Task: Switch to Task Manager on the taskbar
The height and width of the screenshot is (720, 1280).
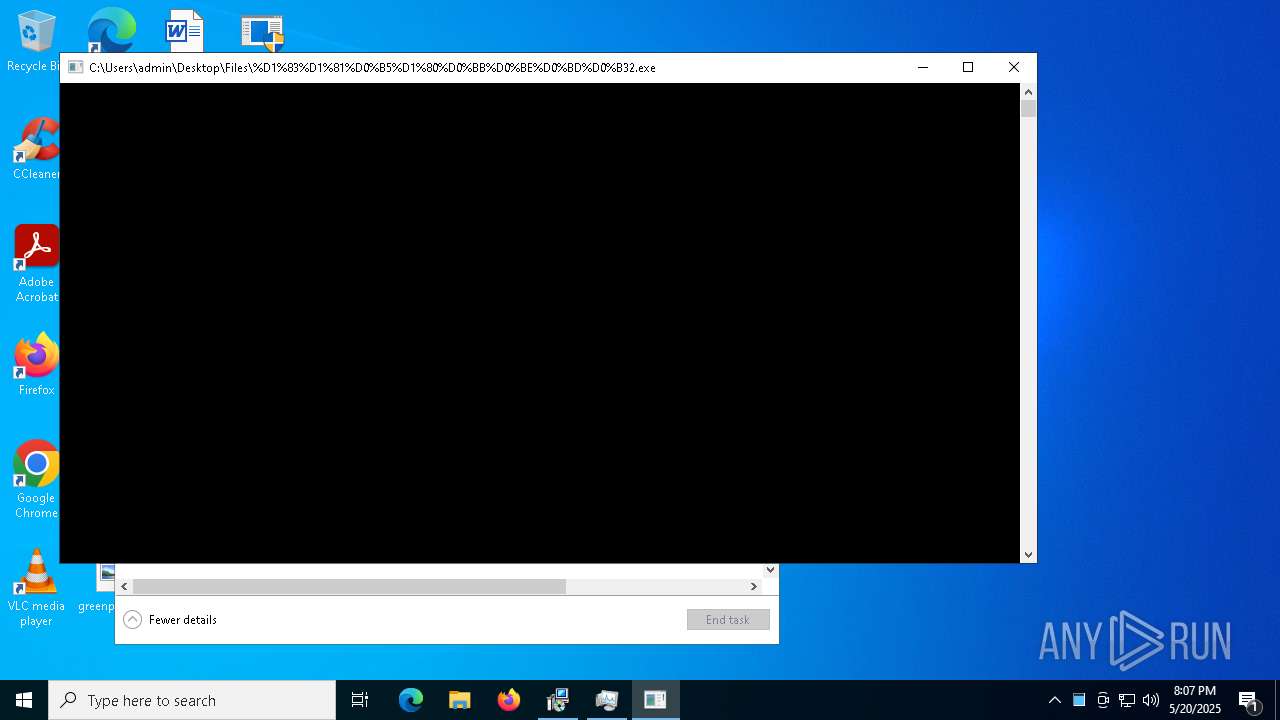Action: point(607,700)
